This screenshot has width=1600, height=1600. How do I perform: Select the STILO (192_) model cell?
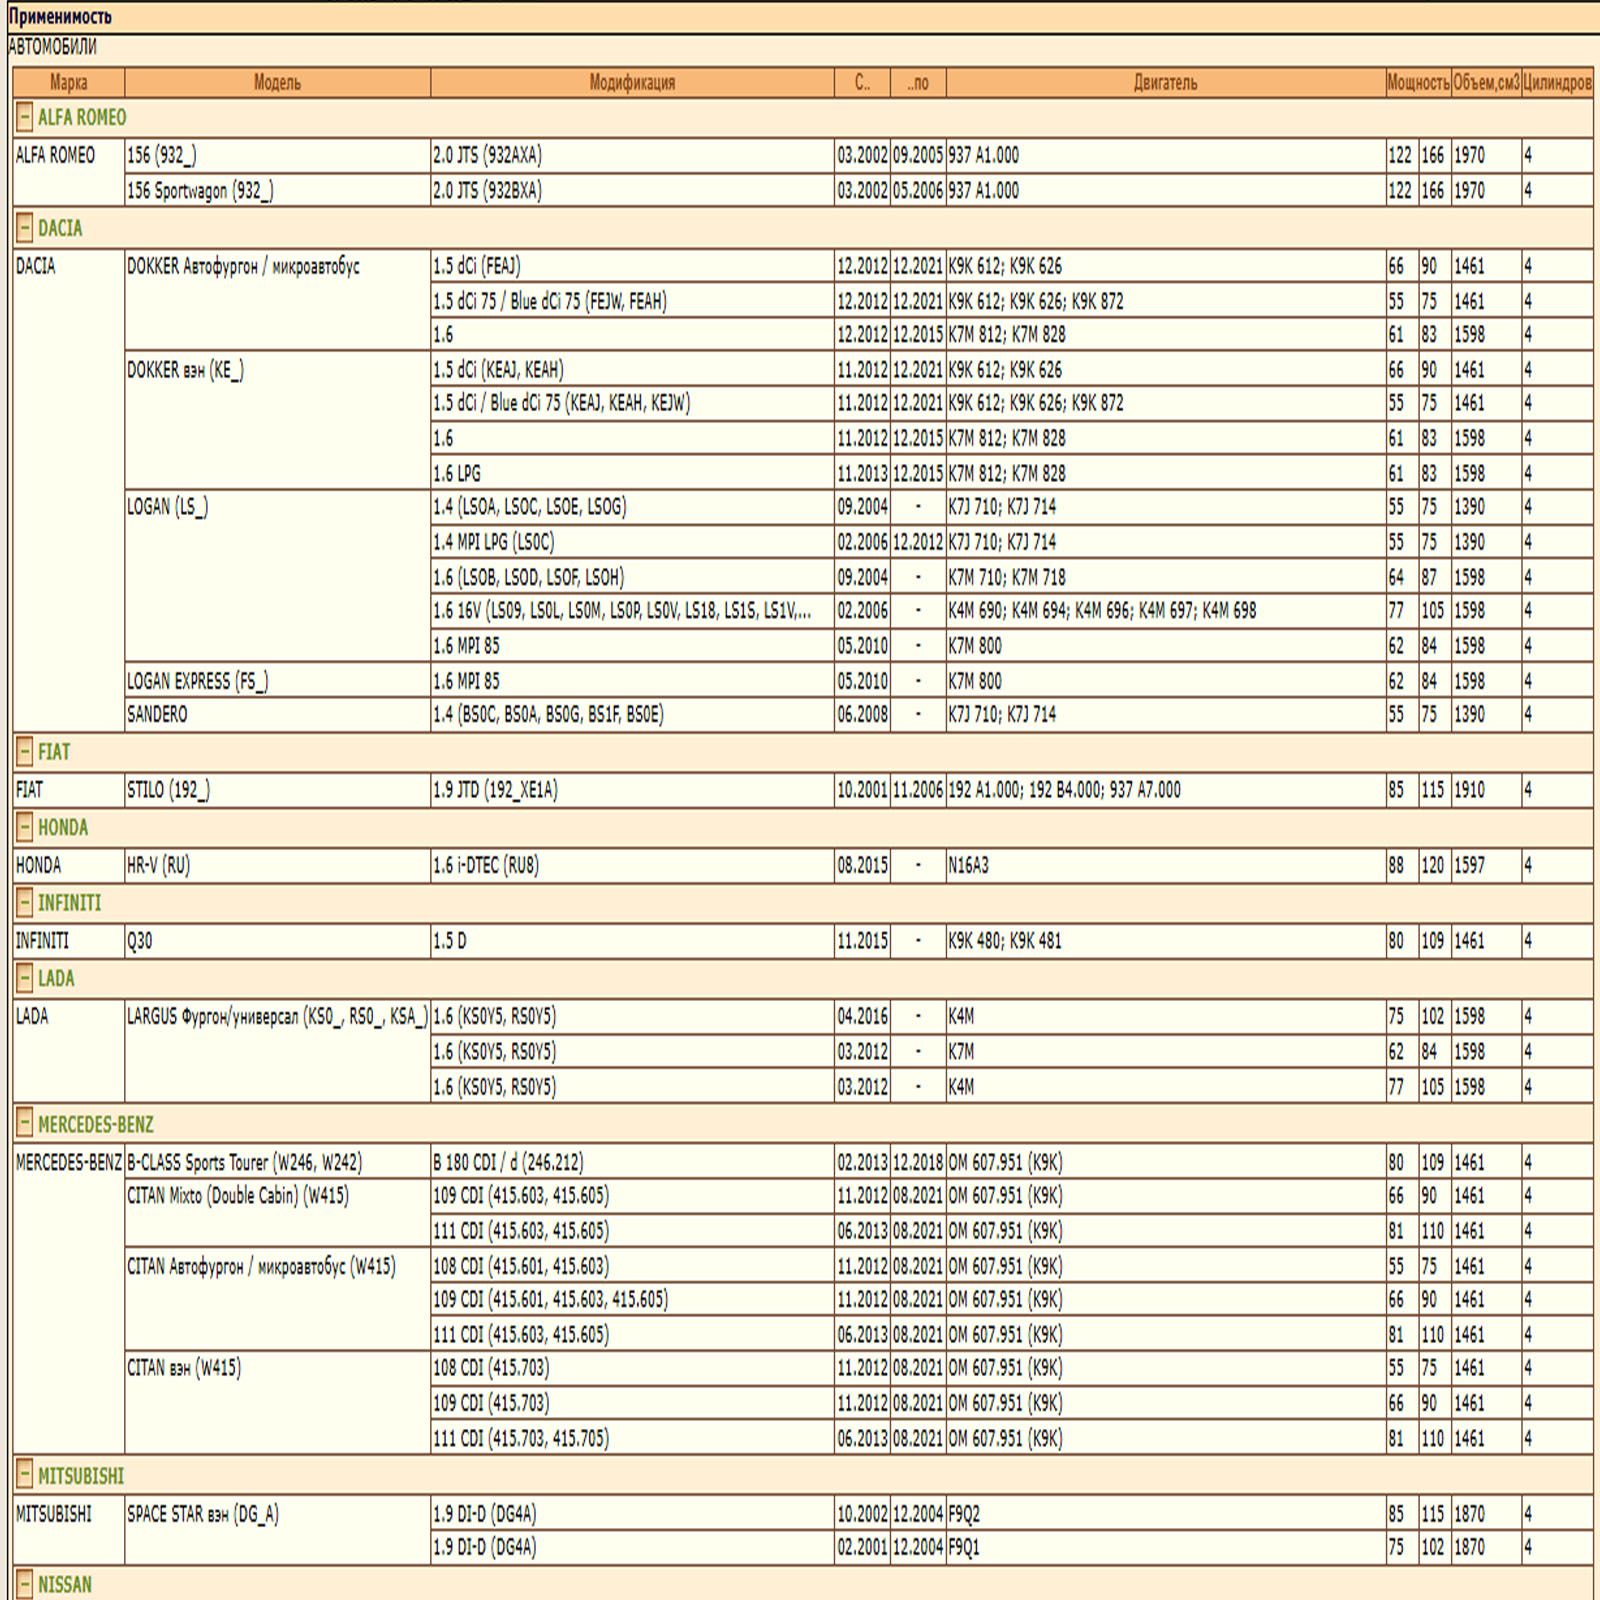coord(168,790)
